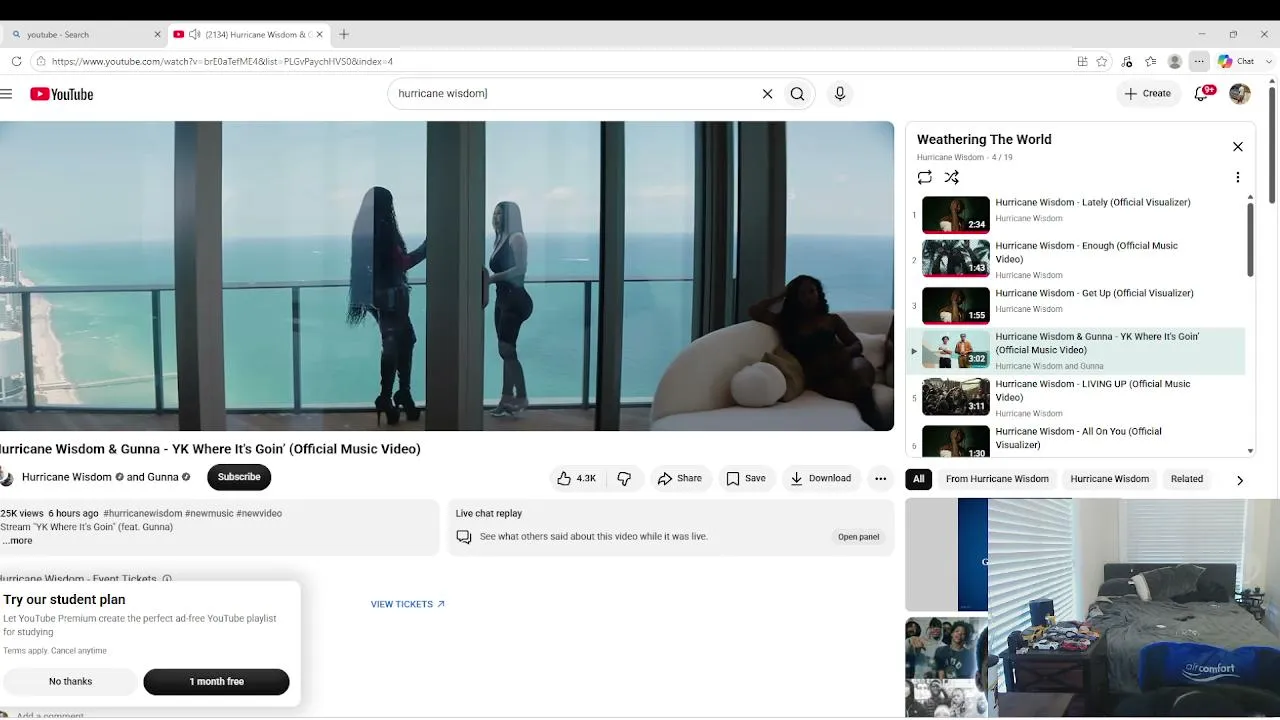Select All On You (Official Visualizer) title

coord(1078,438)
